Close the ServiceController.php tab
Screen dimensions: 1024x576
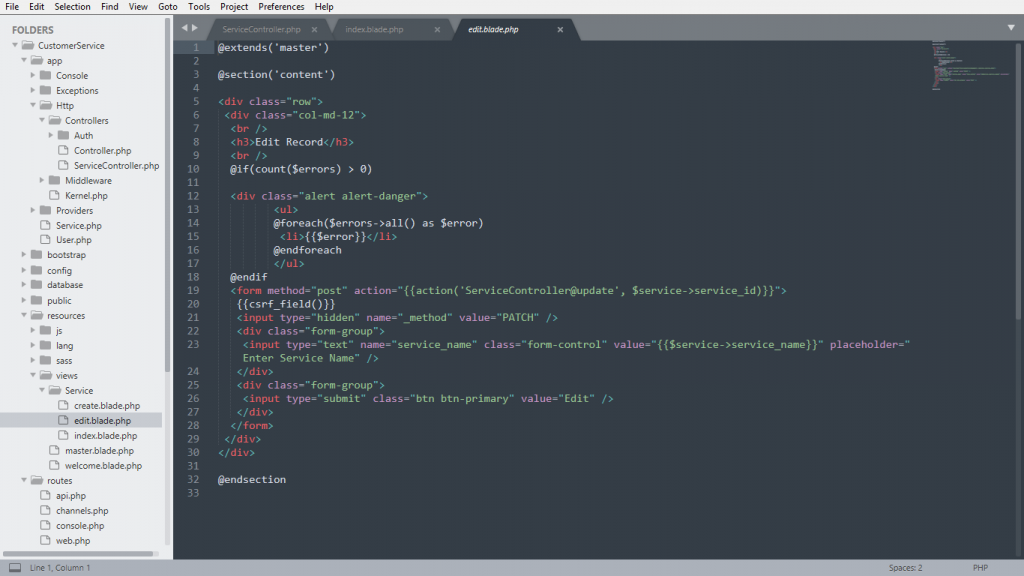coord(316,30)
